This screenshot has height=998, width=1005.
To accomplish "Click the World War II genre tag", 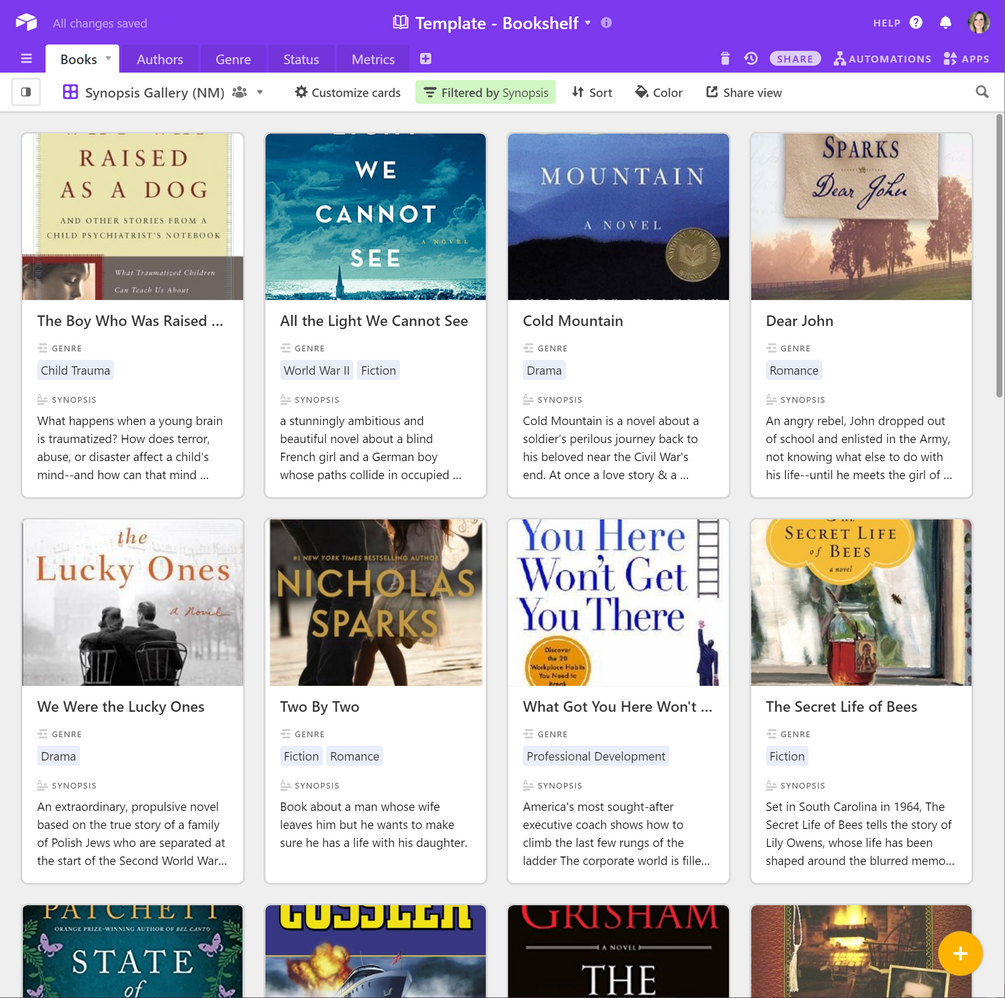I will click(x=317, y=370).
